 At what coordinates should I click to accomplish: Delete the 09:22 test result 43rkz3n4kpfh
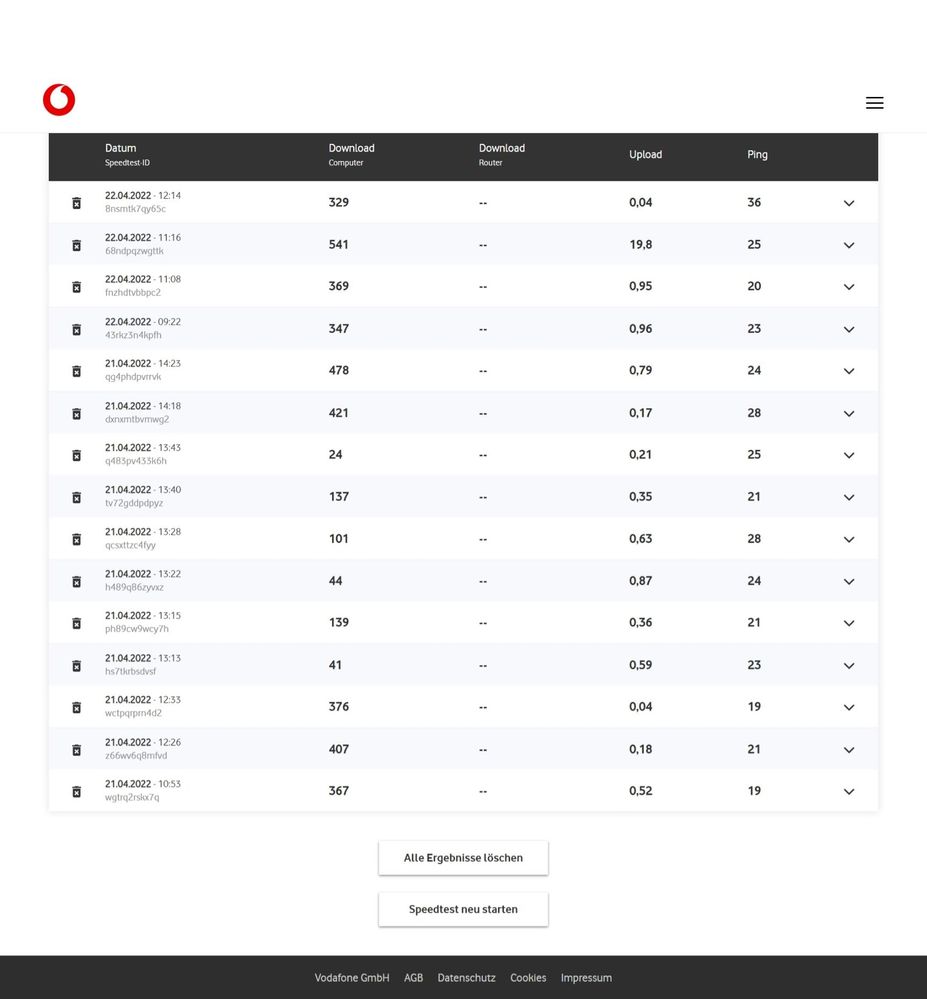coord(76,328)
